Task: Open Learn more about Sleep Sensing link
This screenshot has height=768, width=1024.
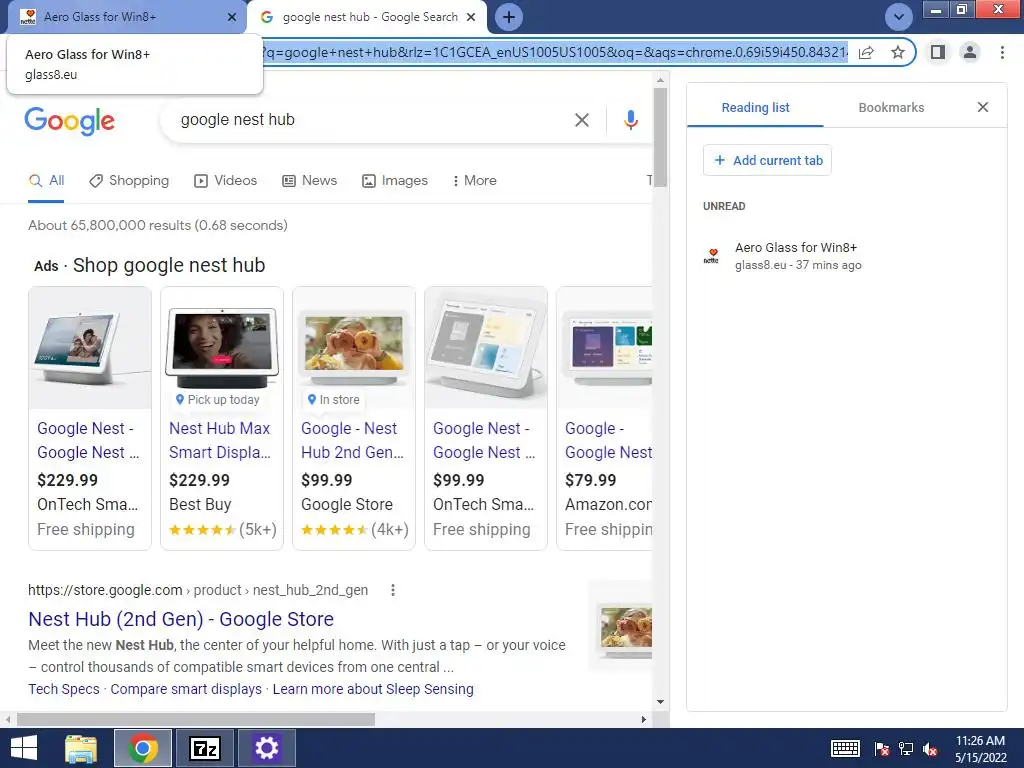Action: 373,689
